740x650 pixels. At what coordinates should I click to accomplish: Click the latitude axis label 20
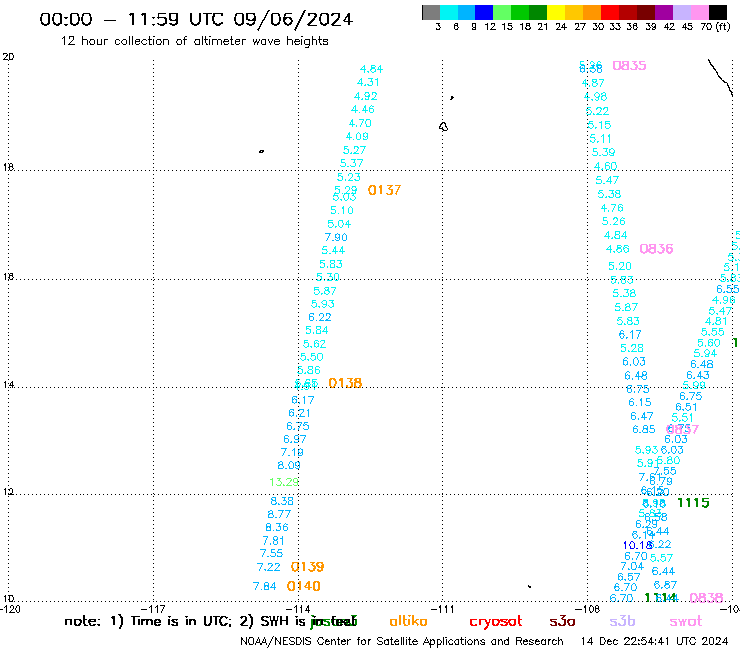(x=8, y=57)
